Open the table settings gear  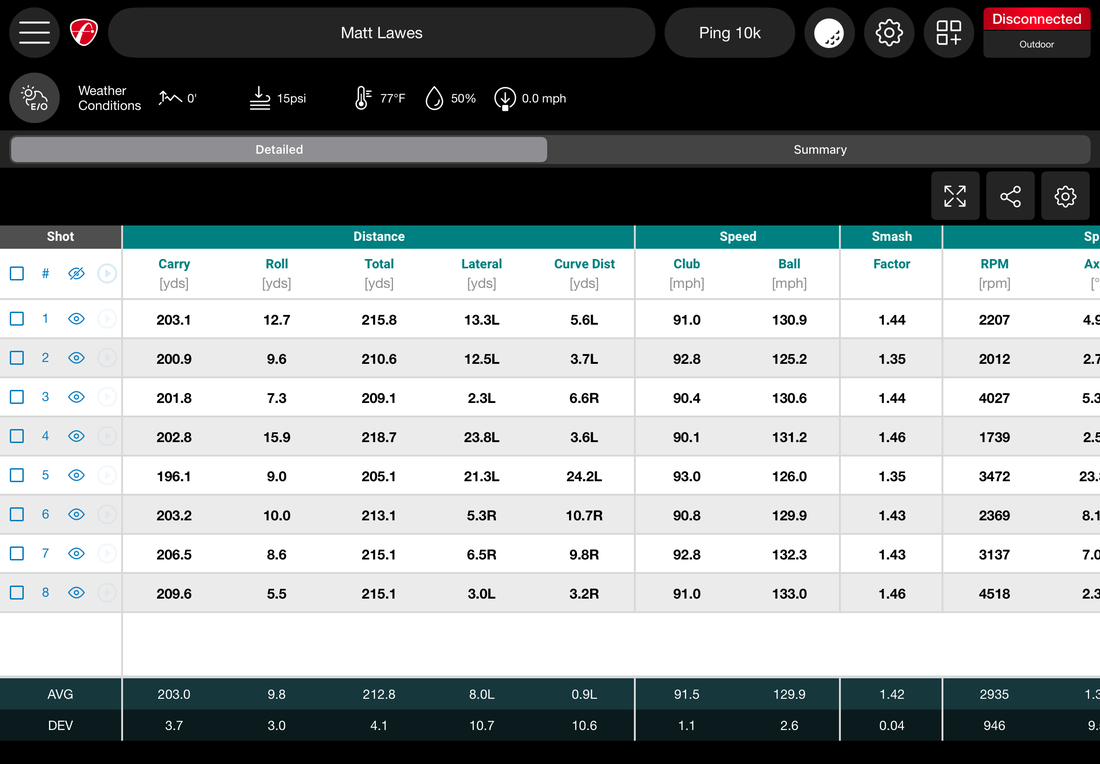[x=1065, y=196]
